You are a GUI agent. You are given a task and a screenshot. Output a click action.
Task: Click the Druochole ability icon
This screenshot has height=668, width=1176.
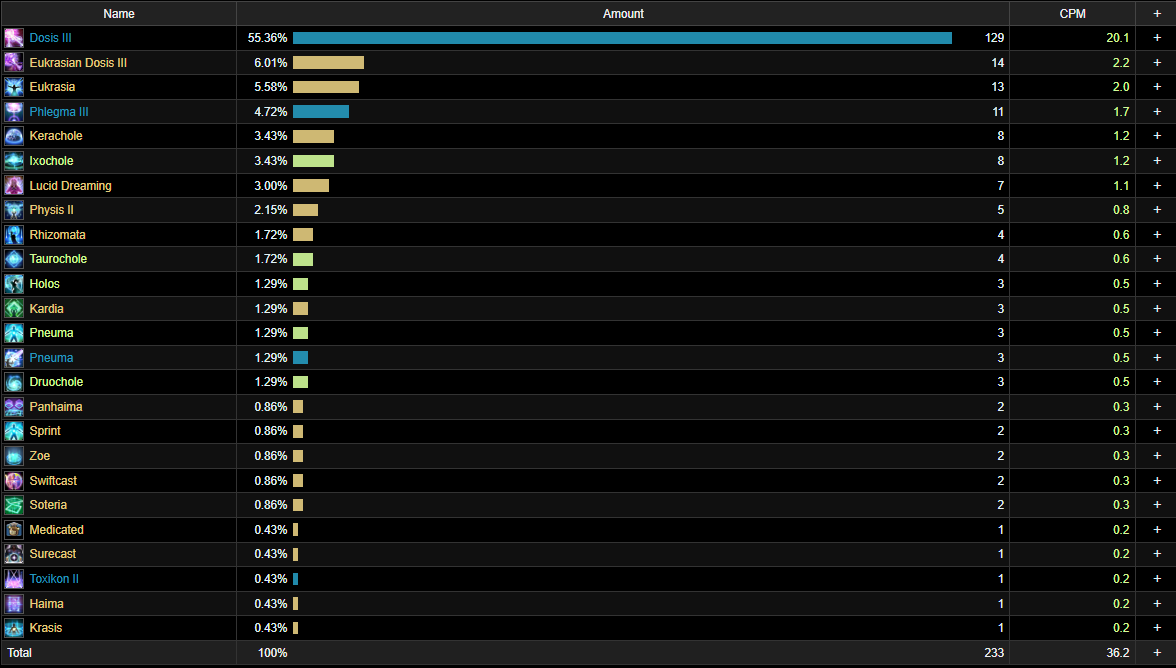click(14, 382)
